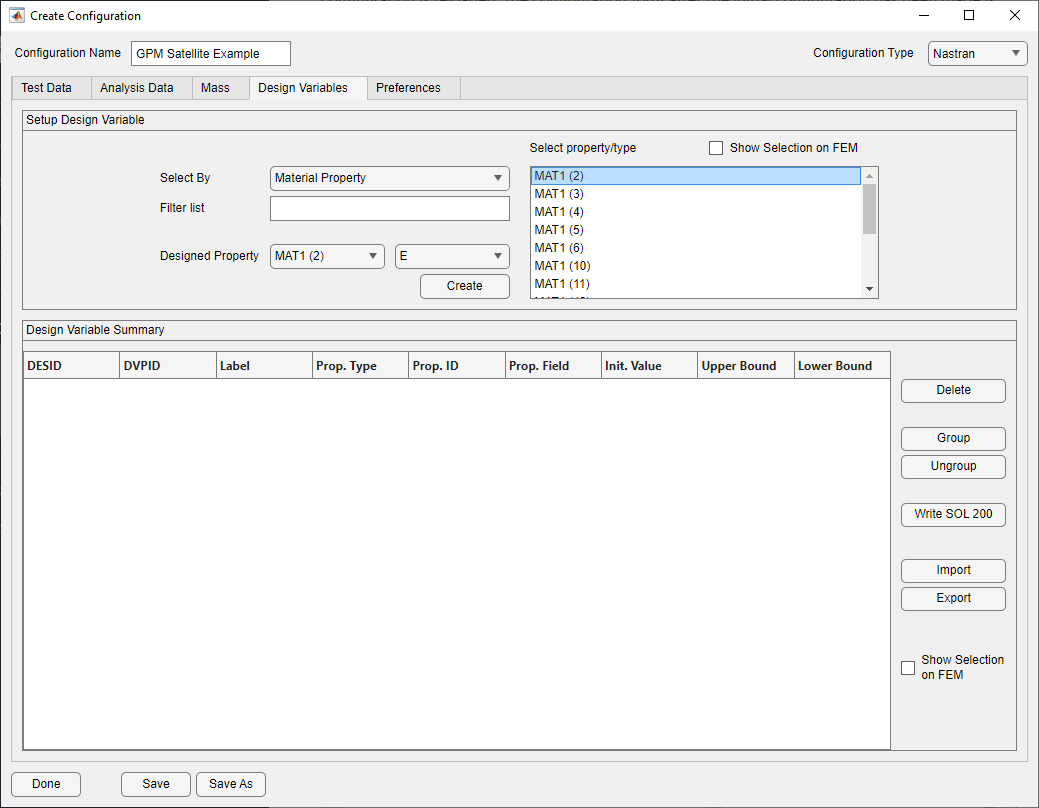Image resolution: width=1039 pixels, height=808 pixels.
Task: Click the Done button
Action: pyautogui.click(x=46, y=784)
